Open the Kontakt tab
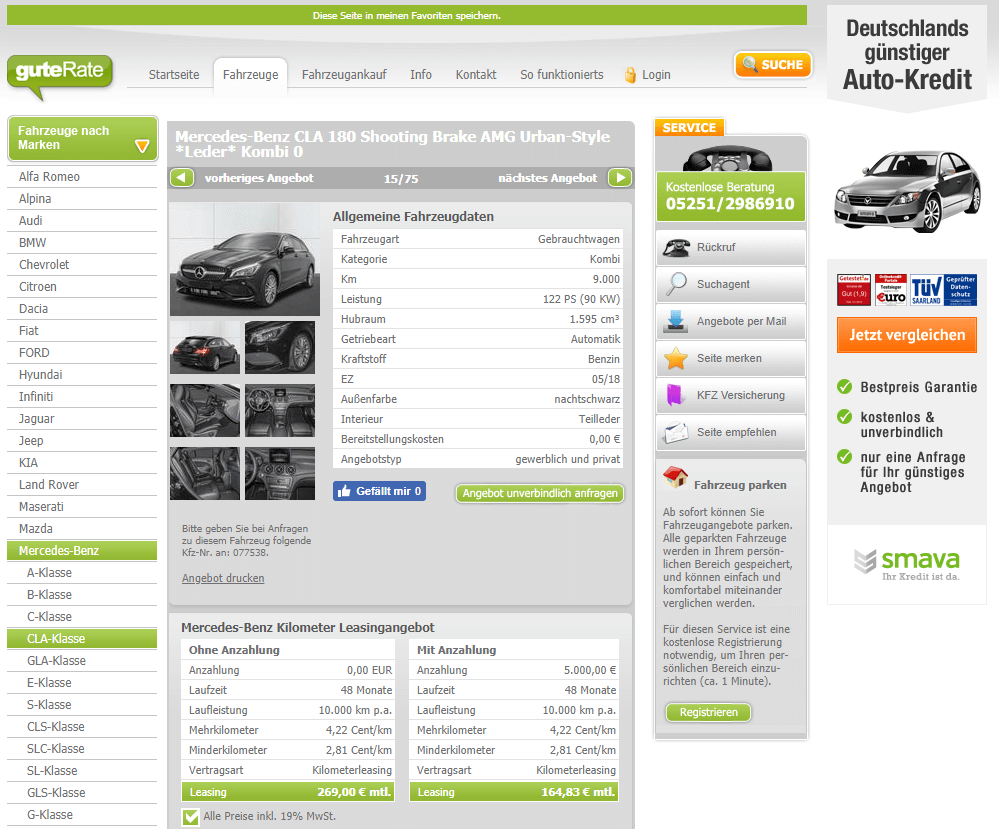The width and height of the screenshot is (999, 829). (x=476, y=75)
